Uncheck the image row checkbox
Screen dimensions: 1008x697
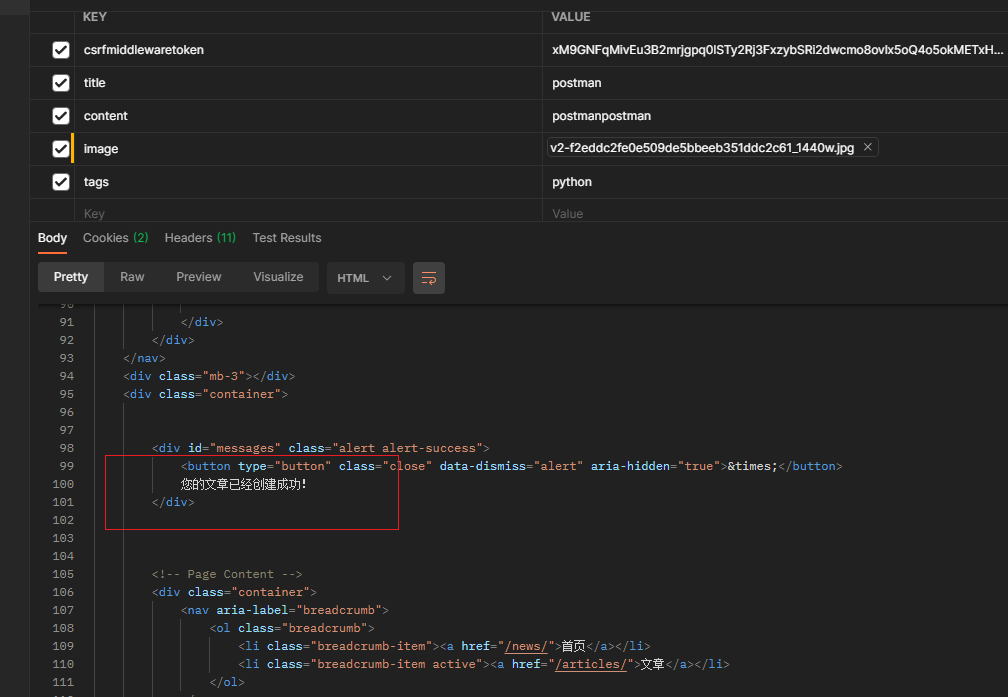point(61,149)
